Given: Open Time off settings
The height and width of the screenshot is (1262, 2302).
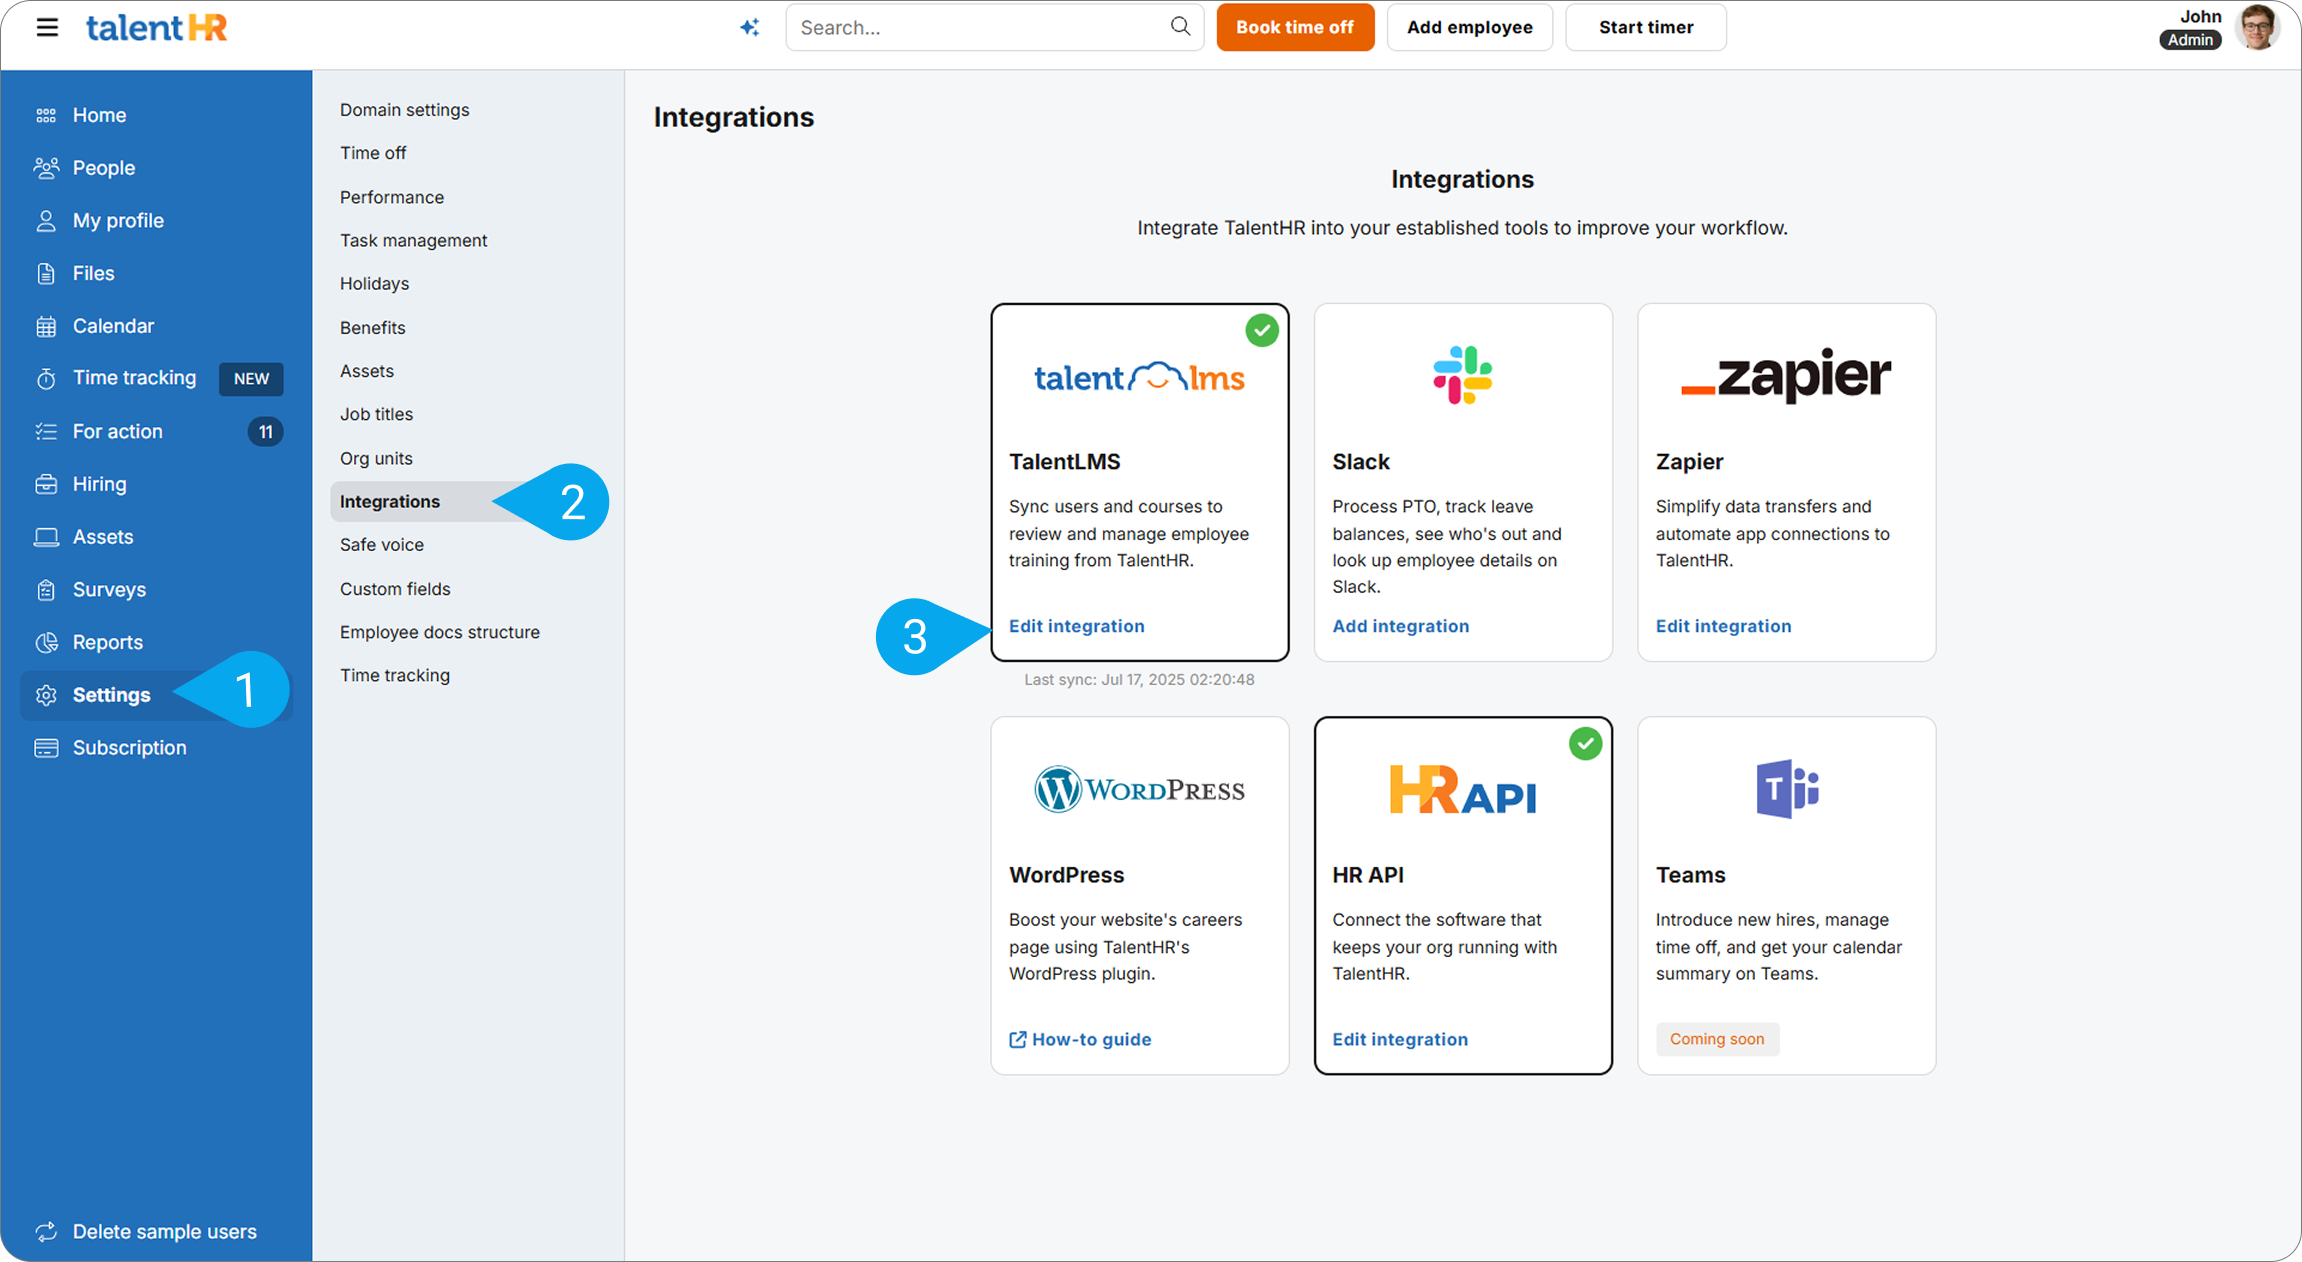Looking at the screenshot, I should tap(373, 153).
